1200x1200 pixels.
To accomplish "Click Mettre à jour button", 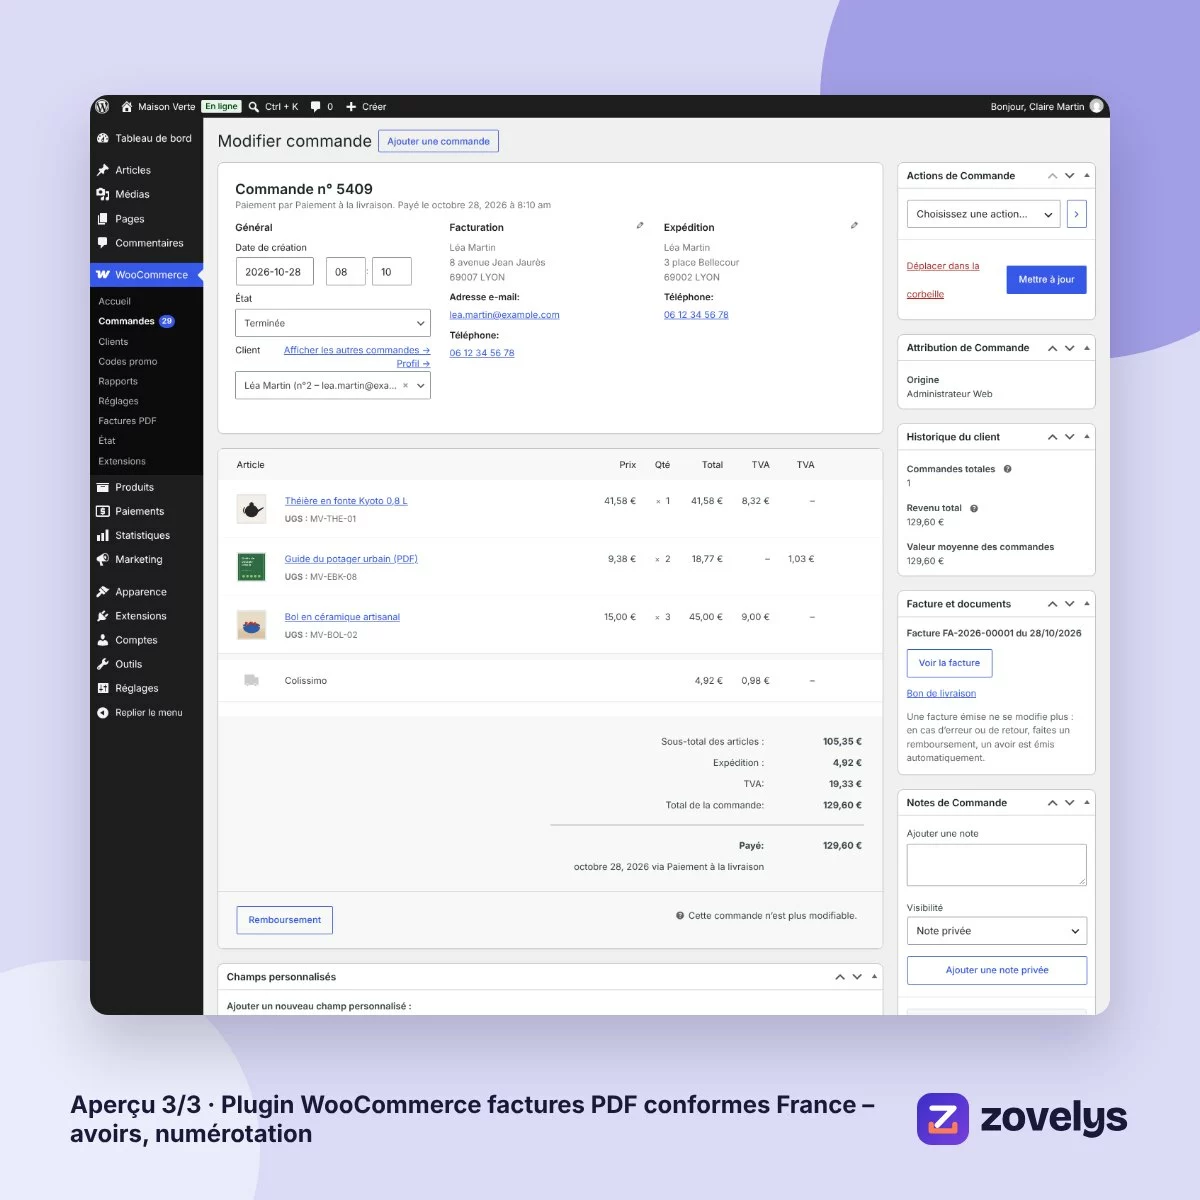I will tap(1046, 280).
